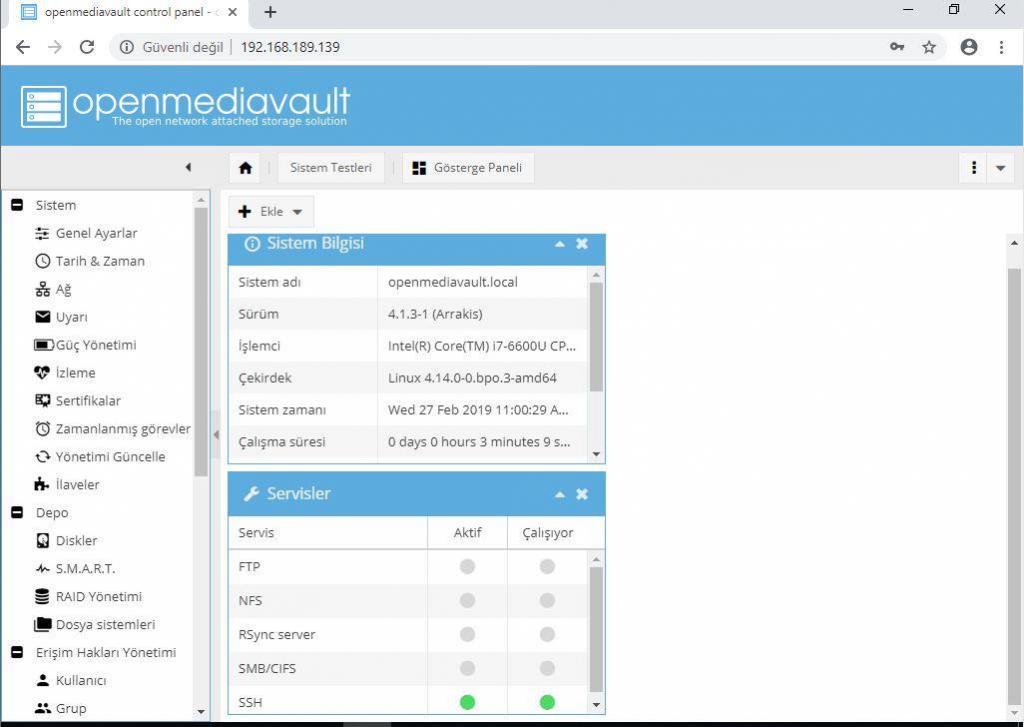Click sidebar splitter collapse handle
Viewport: 1024px width, 727px height.
pyautogui.click(x=216, y=434)
